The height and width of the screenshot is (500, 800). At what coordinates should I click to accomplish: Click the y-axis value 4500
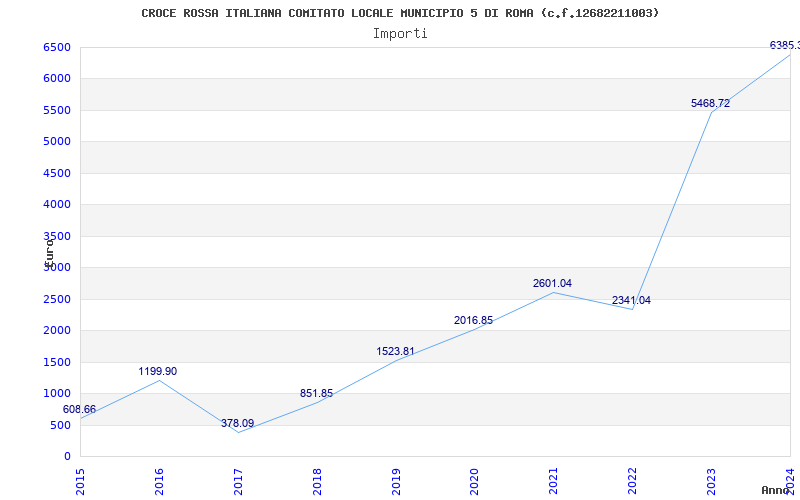click(x=57, y=173)
